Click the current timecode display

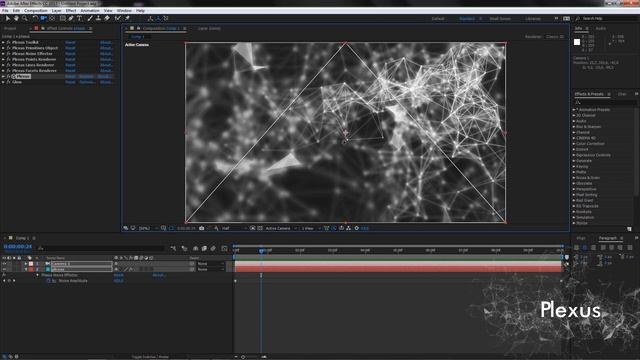pyautogui.click(x=18, y=247)
